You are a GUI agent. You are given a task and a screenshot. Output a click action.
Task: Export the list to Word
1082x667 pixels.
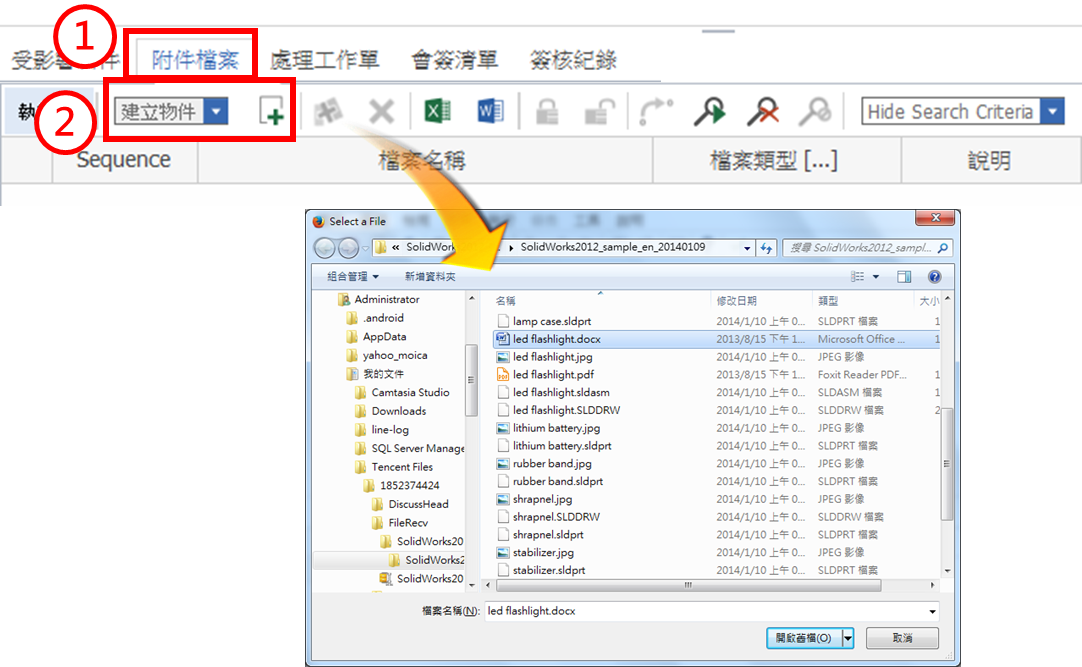pos(490,111)
